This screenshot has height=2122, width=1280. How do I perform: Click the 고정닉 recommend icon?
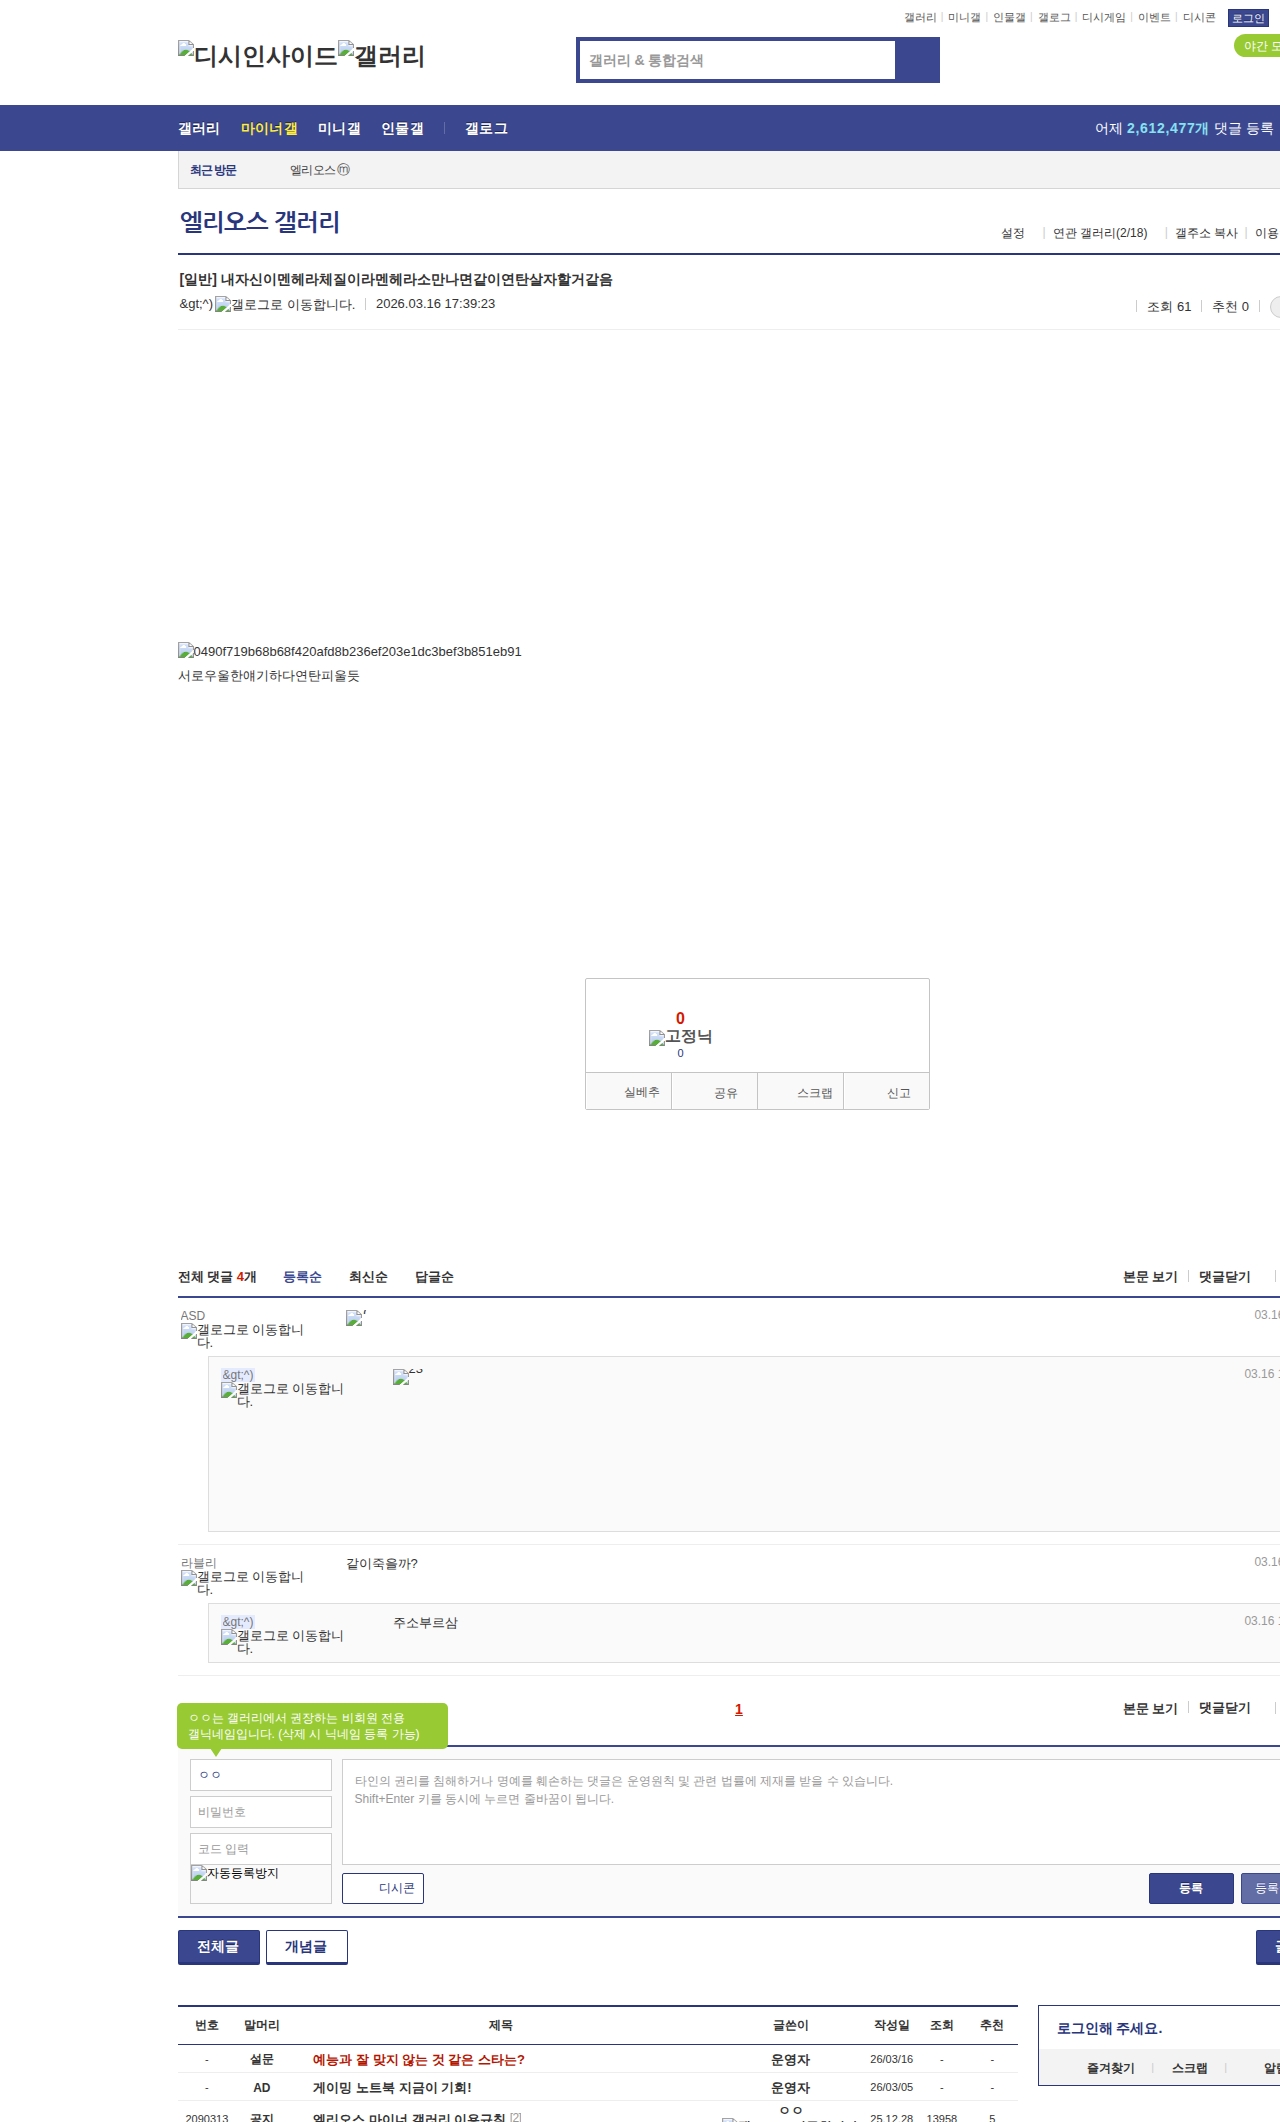[680, 1037]
